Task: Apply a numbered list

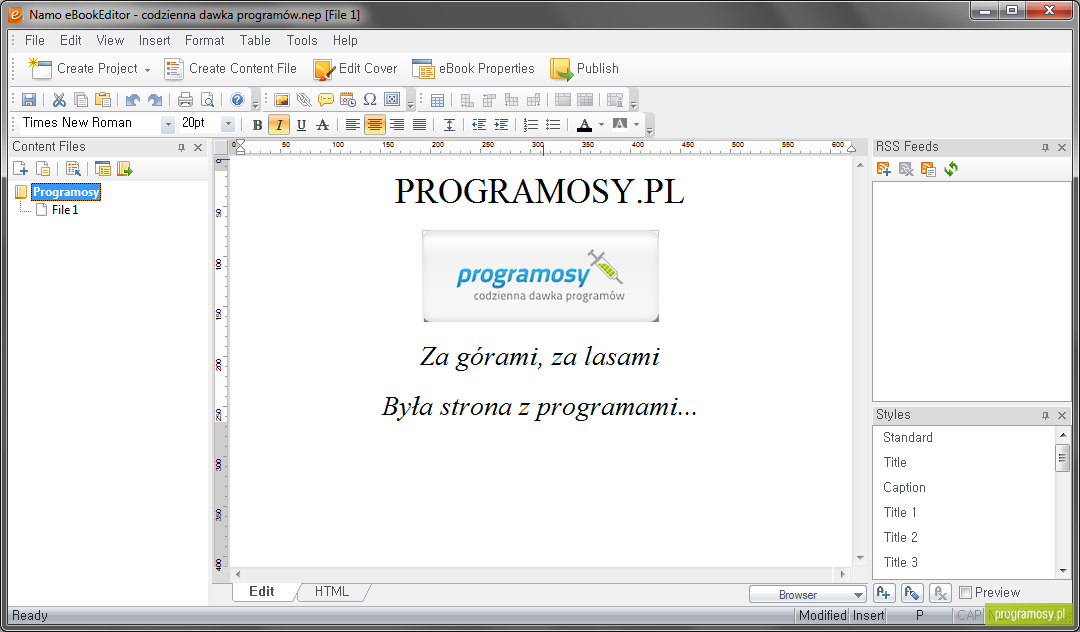Action: pos(531,125)
